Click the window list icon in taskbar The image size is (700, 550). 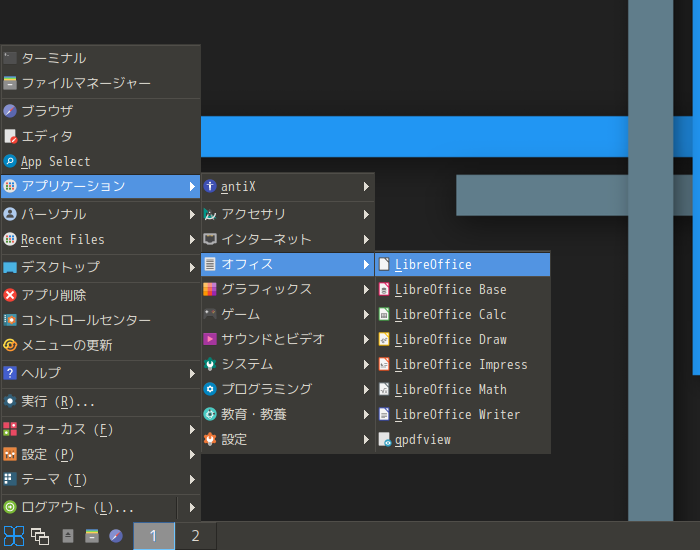(40, 536)
